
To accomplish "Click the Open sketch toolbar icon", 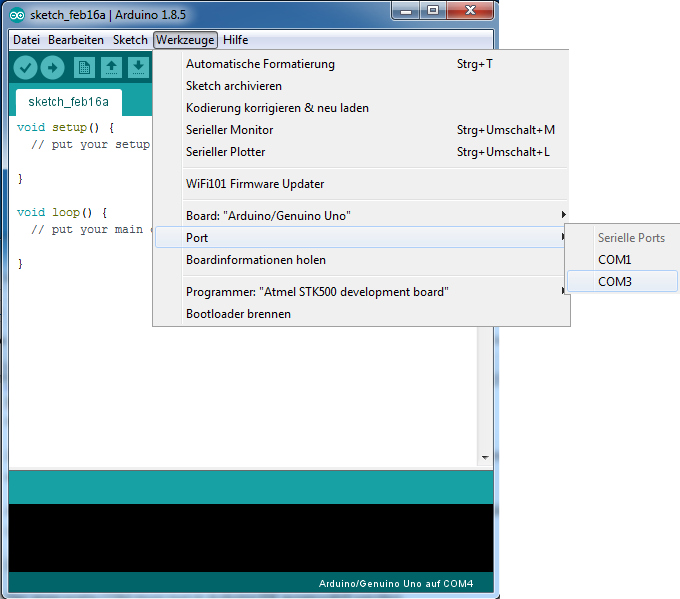I will coord(112,67).
